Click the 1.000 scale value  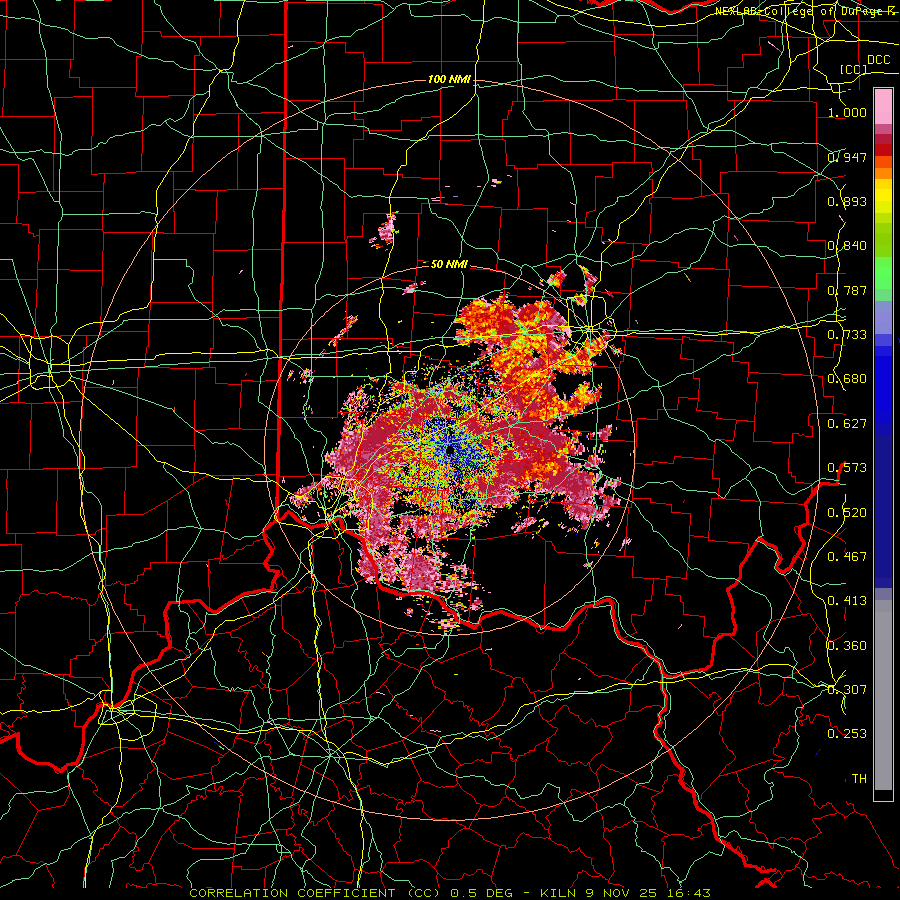point(847,112)
